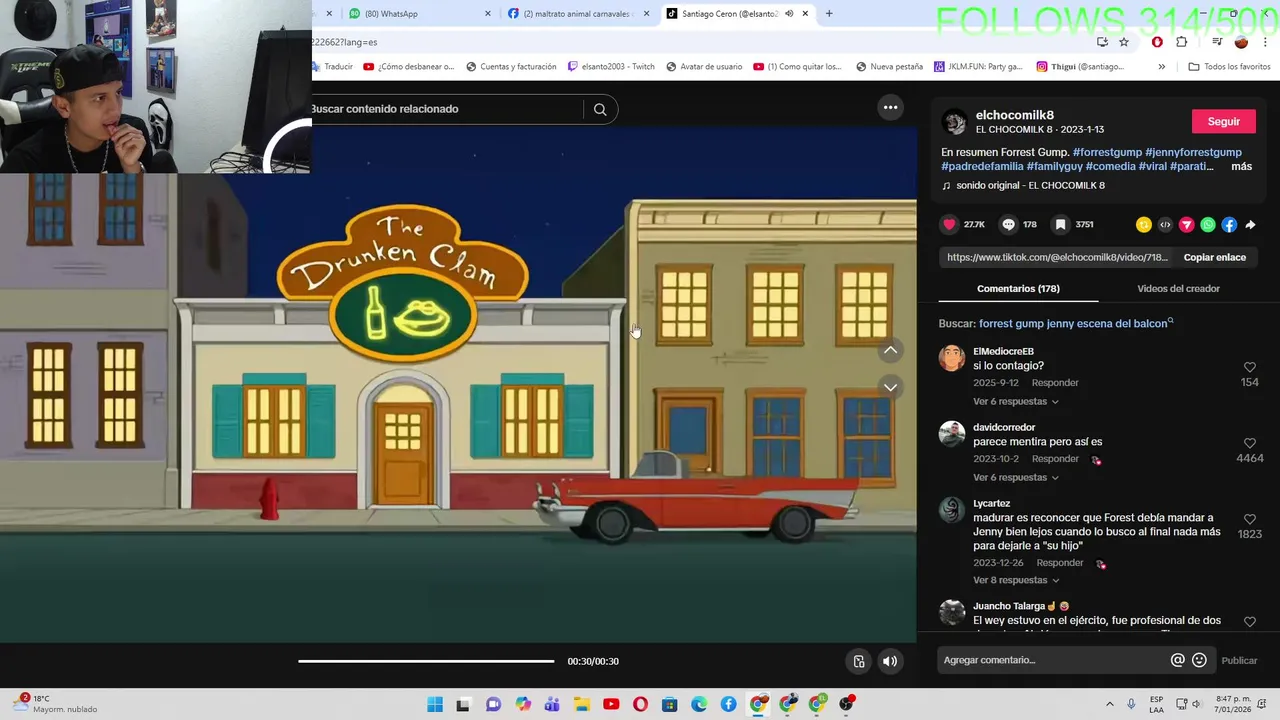Click 'Publicar' comment button
This screenshot has height=720, width=1280.
[1239, 660]
